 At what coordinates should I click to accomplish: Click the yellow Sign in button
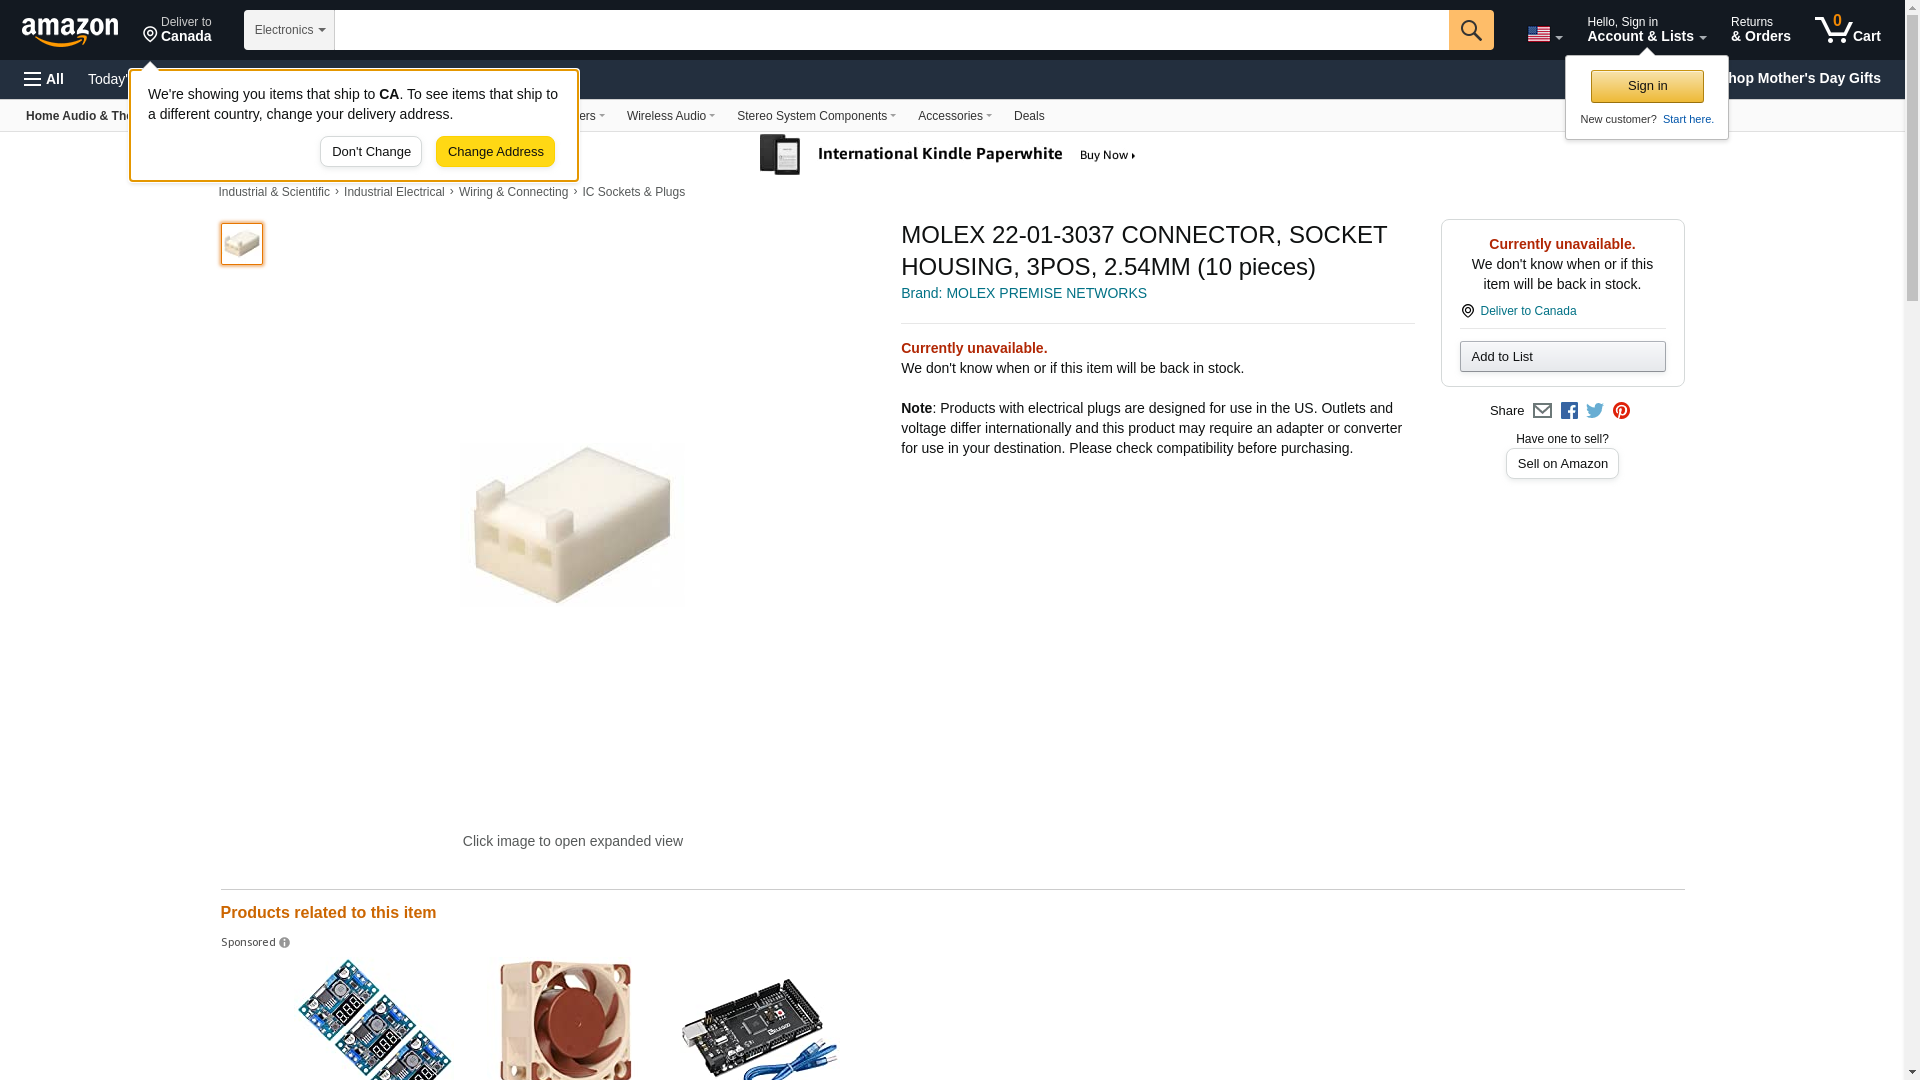(1647, 86)
